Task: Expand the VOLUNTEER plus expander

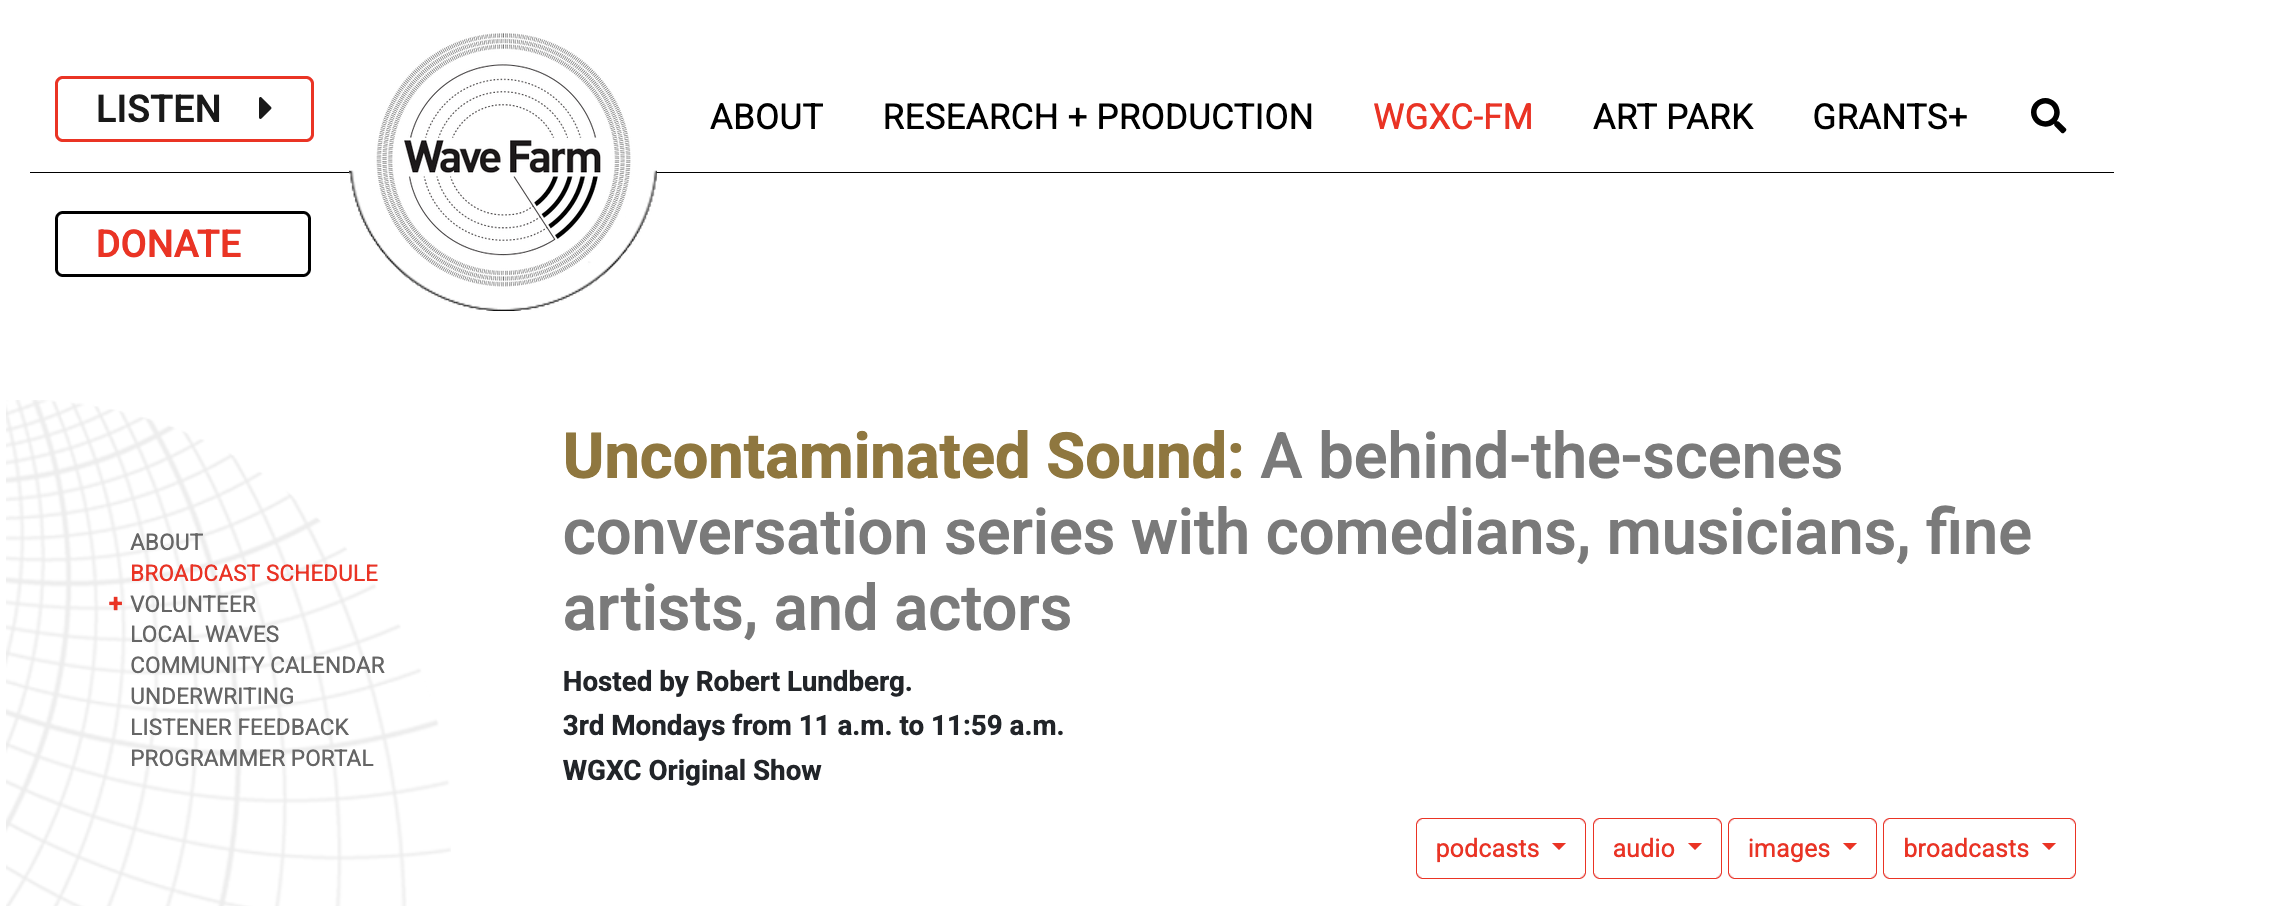Action: 115,604
